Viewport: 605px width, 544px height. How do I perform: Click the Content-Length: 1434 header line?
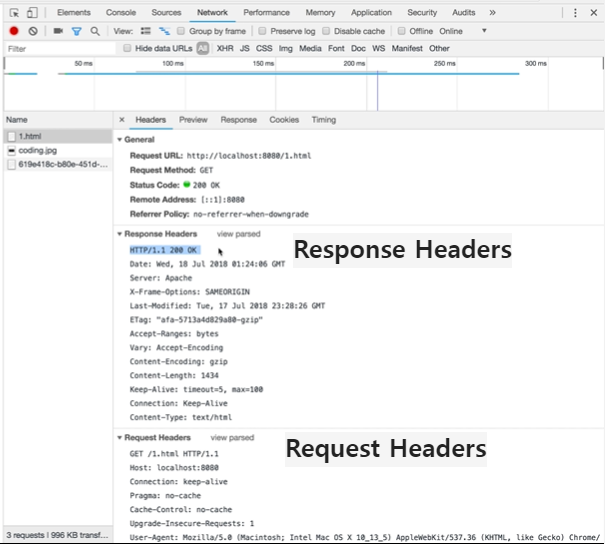click(x=174, y=375)
